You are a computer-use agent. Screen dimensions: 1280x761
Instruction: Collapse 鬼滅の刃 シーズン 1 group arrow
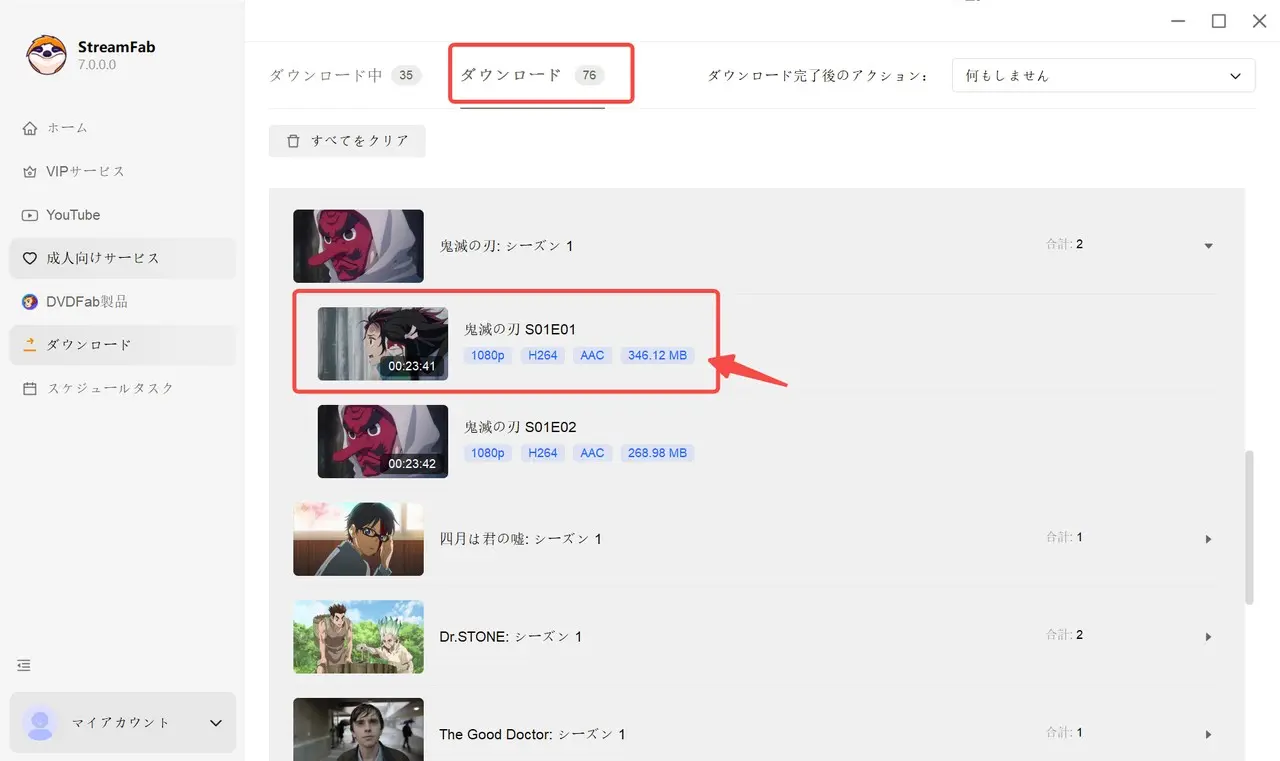click(1208, 246)
